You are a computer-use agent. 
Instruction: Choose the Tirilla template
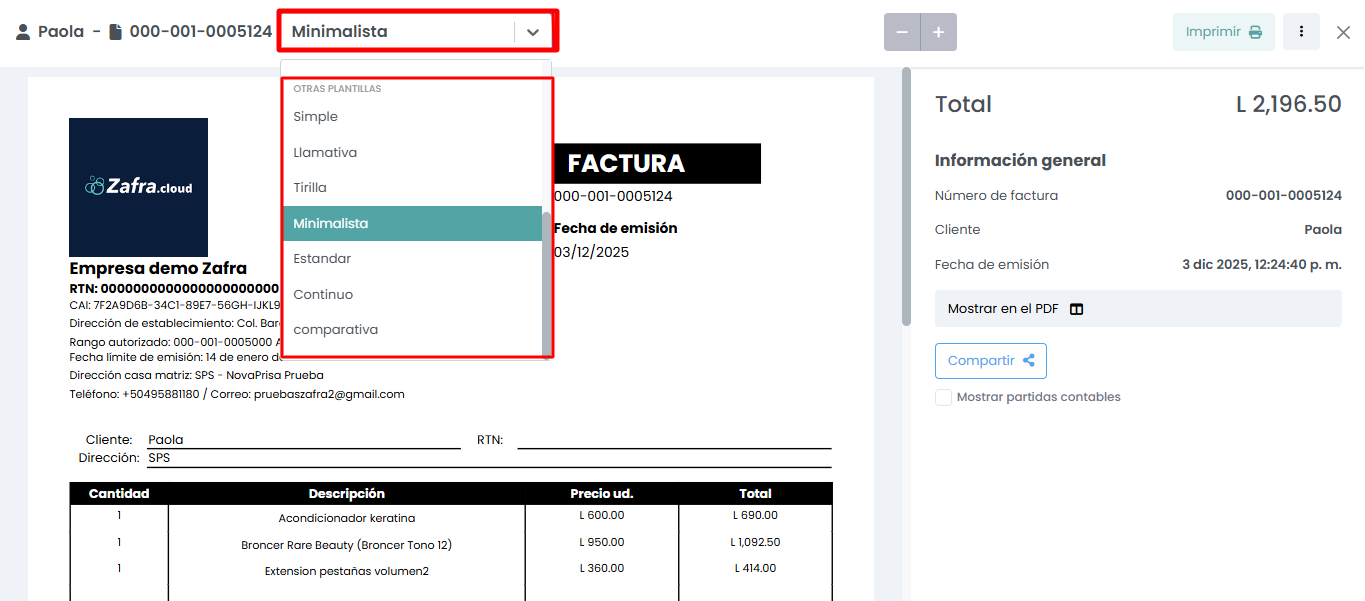tap(413, 188)
